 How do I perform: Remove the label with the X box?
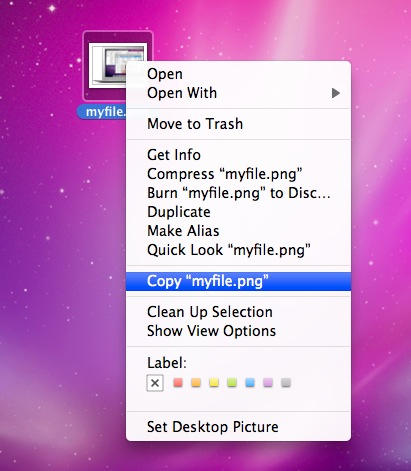coord(155,383)
